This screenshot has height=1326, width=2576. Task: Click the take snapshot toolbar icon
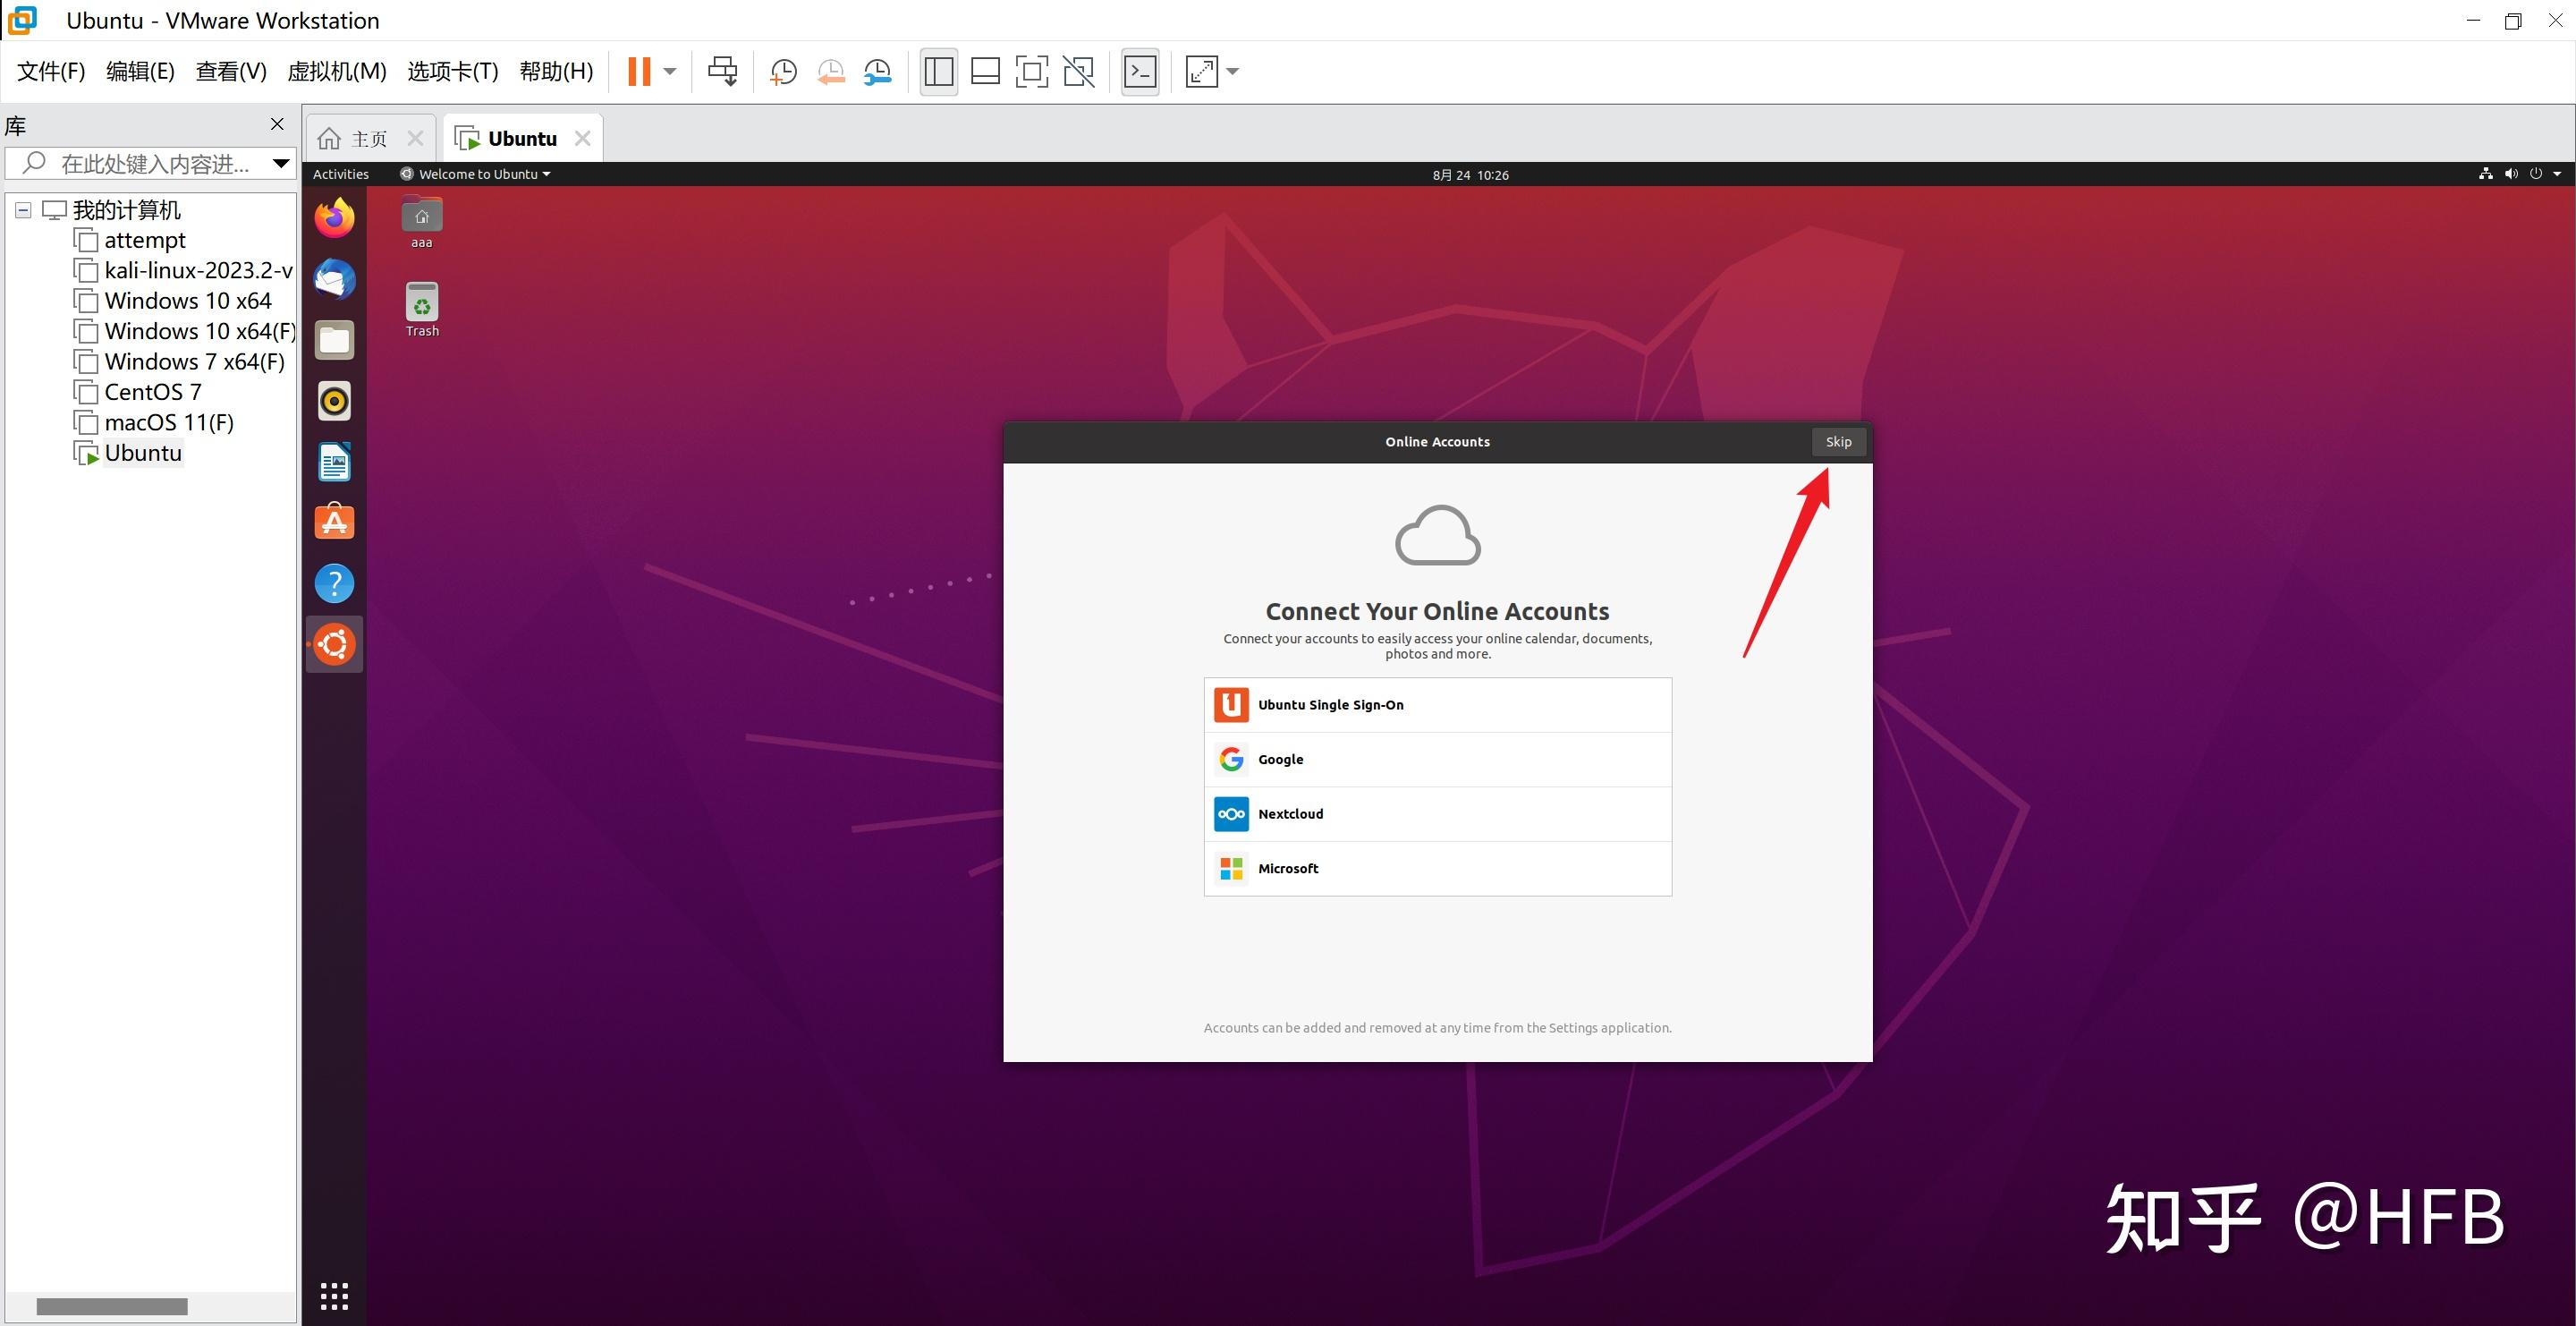pyautogui.click(x=783, y=71)
